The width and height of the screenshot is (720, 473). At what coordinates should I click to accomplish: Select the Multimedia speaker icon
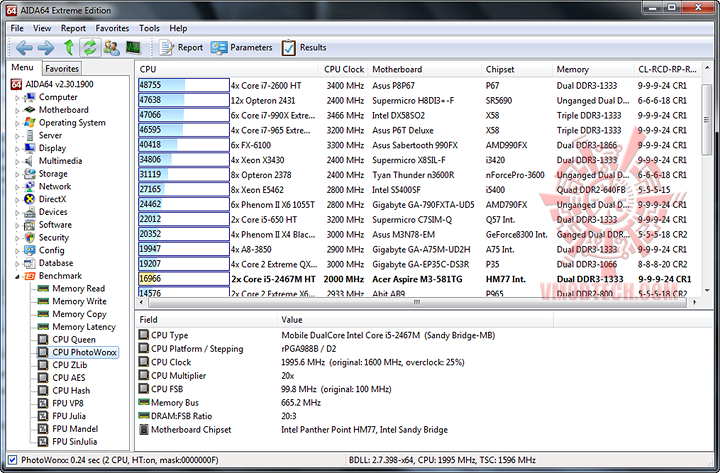coord(30,161)
